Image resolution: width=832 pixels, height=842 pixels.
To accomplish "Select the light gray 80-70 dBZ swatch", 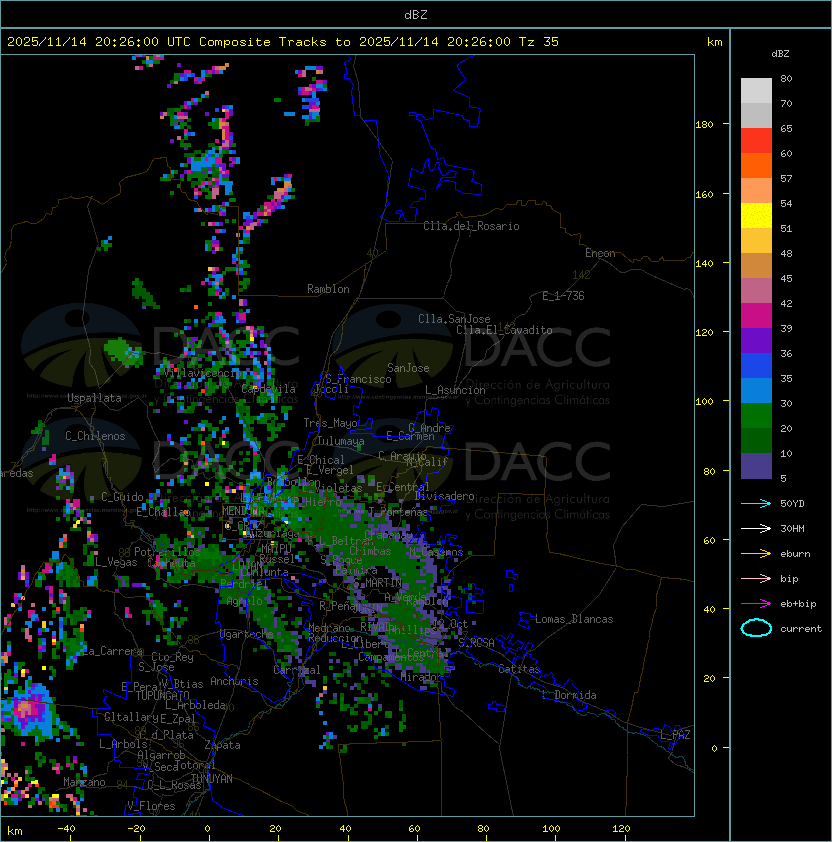I will [x=756, y=90].
